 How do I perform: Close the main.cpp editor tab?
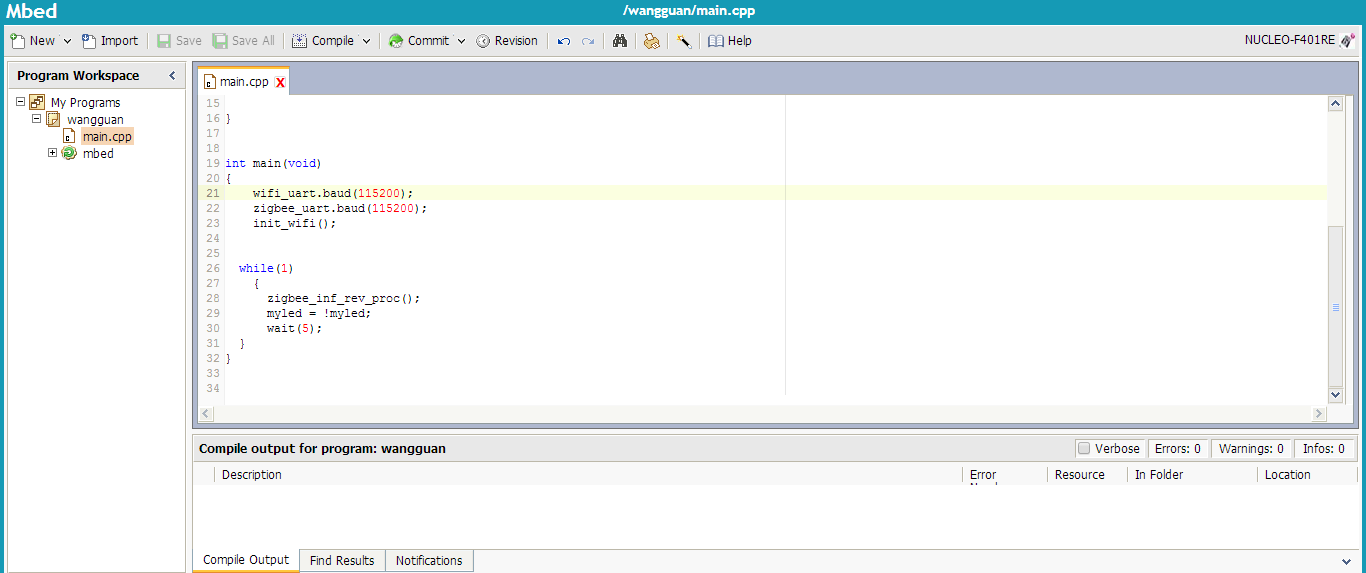tap(280, 83)
